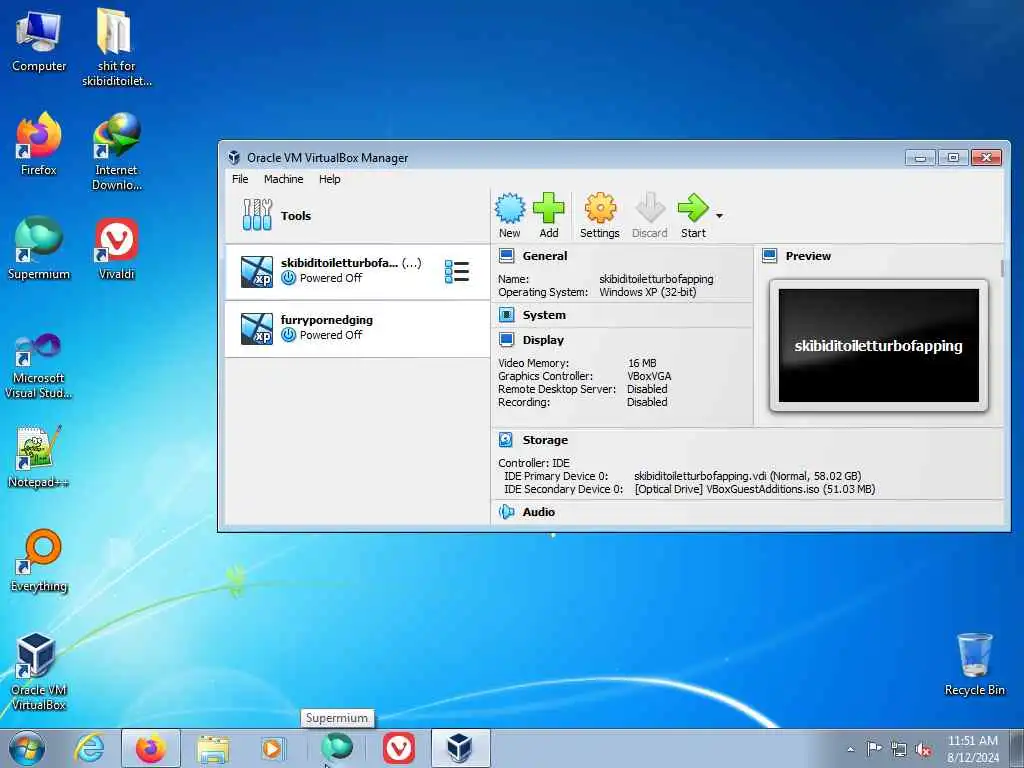The image size is (1024, 768).
Task: Launch Supermium from the taskbar
Action: [x=337, y=748]
